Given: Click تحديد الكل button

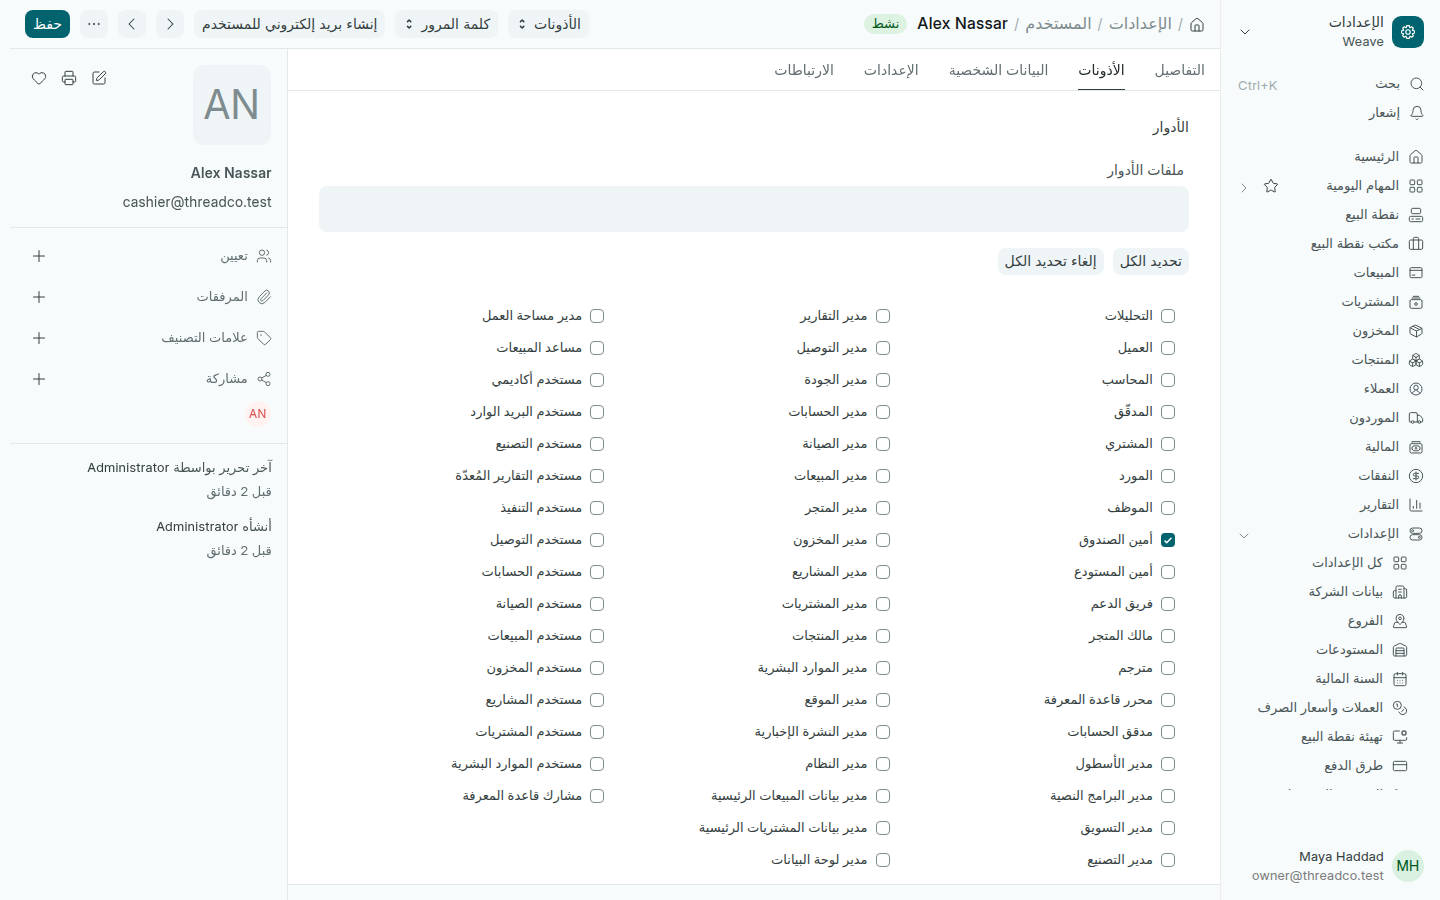Looking at the screenshot, I should [1151, 261].
